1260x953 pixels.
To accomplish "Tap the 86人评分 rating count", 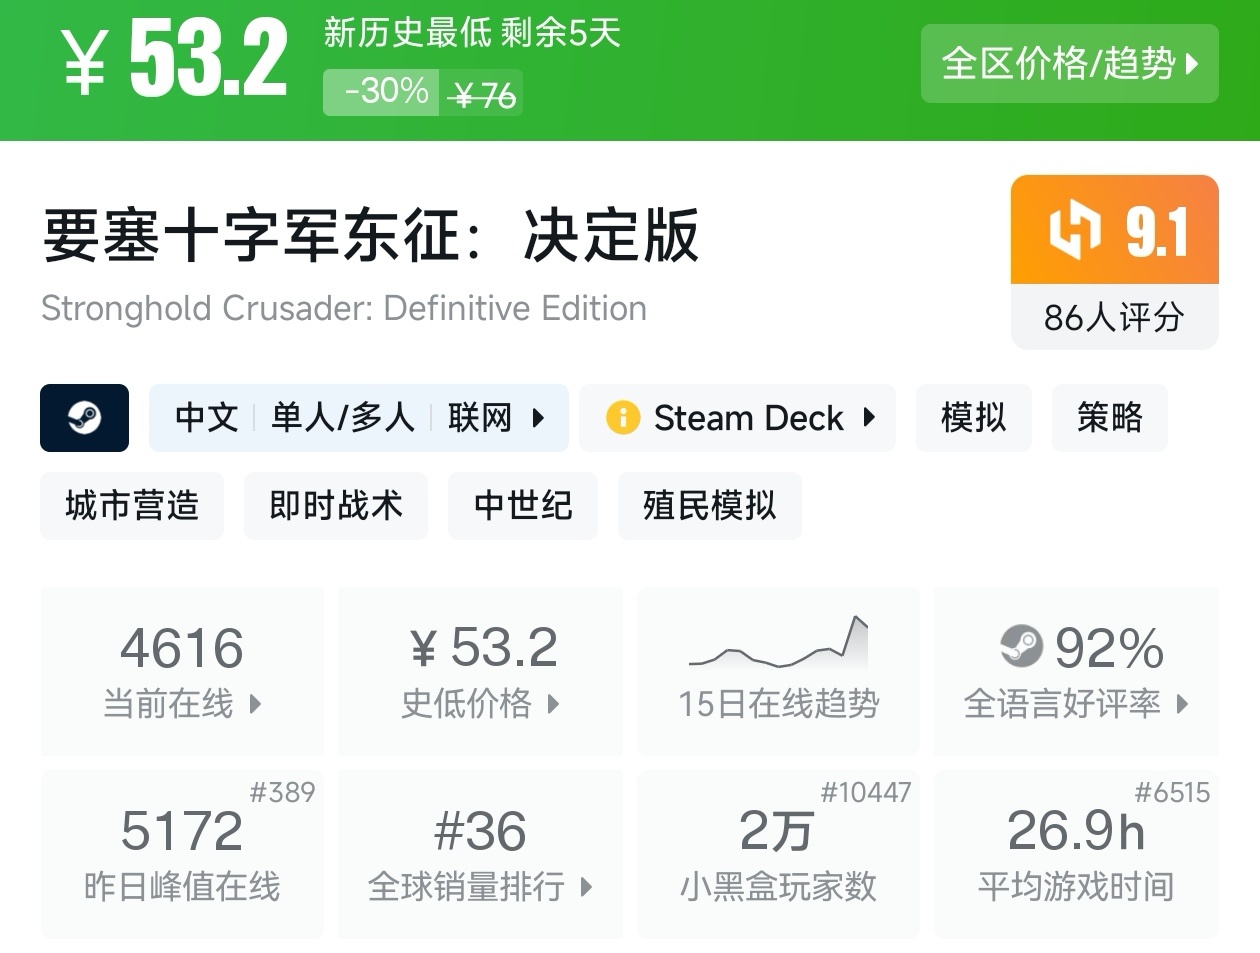I will pos(1114,318).
